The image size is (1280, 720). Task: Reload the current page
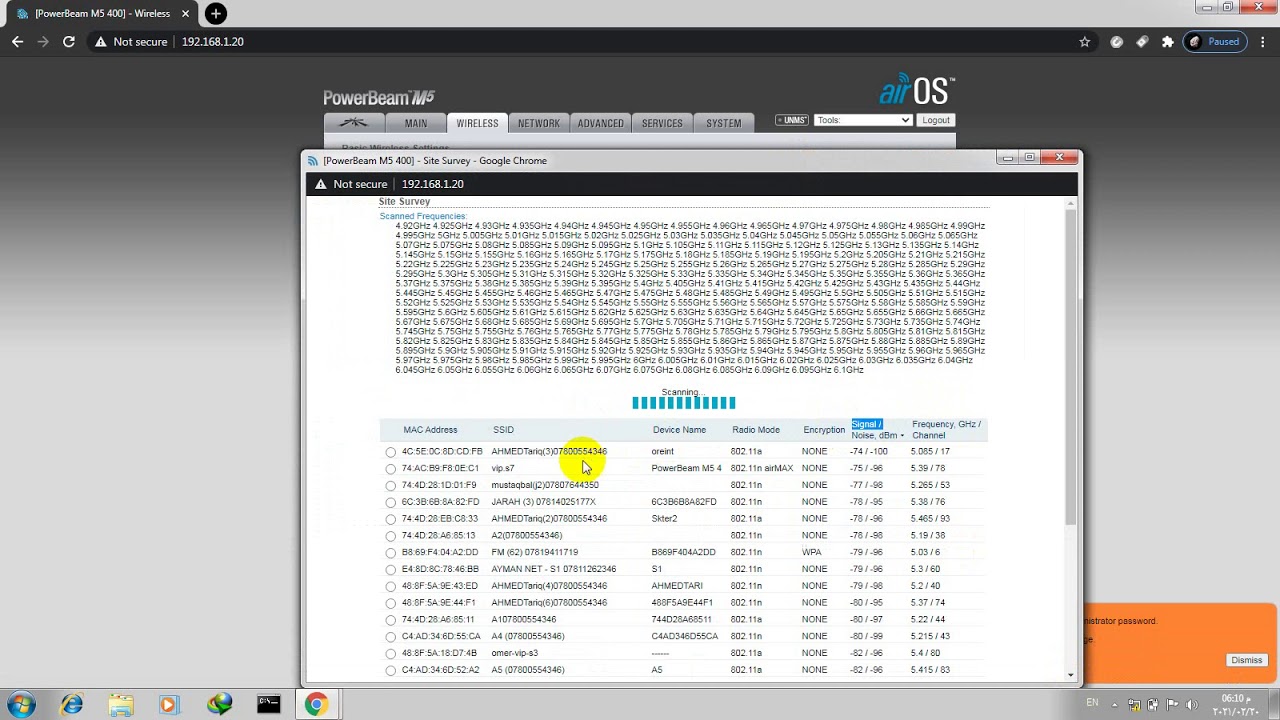69,42
